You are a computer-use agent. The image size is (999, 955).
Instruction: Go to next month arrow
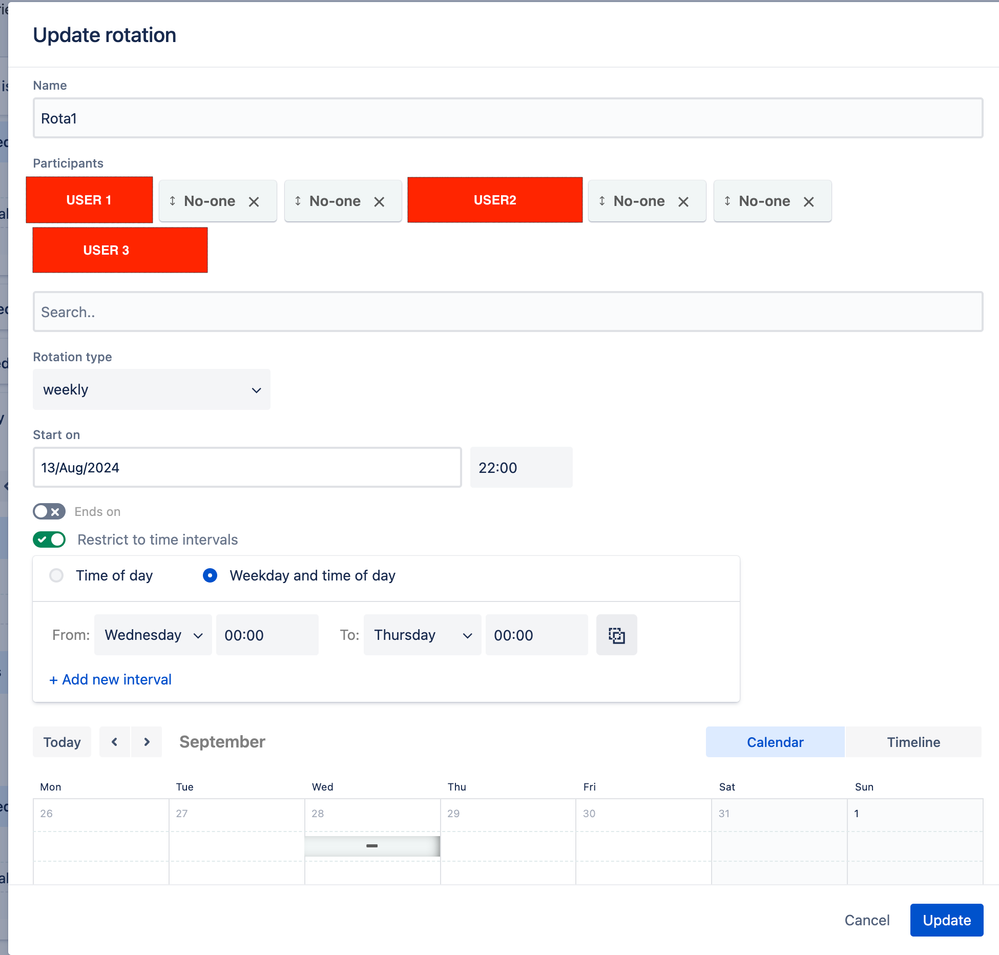[x=147, y=742]
